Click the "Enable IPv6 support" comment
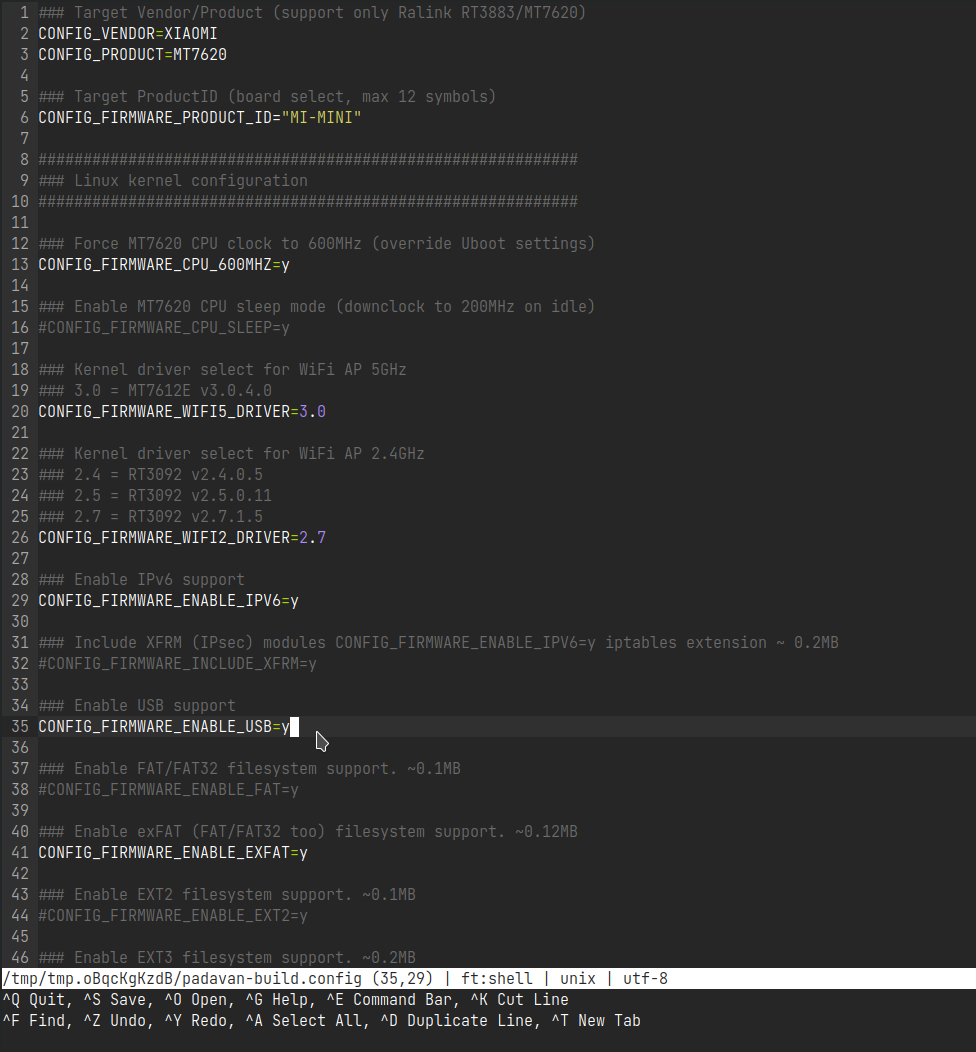The width and height of the screenshot is (976, 1052). (142, 580)
